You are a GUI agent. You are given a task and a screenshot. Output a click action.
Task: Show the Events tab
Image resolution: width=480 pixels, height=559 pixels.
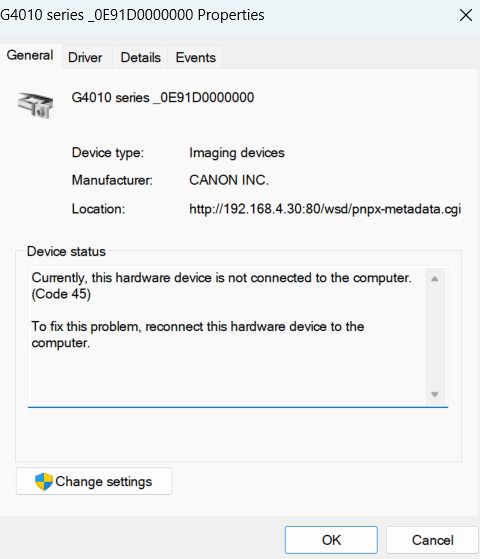coord(196,57)
